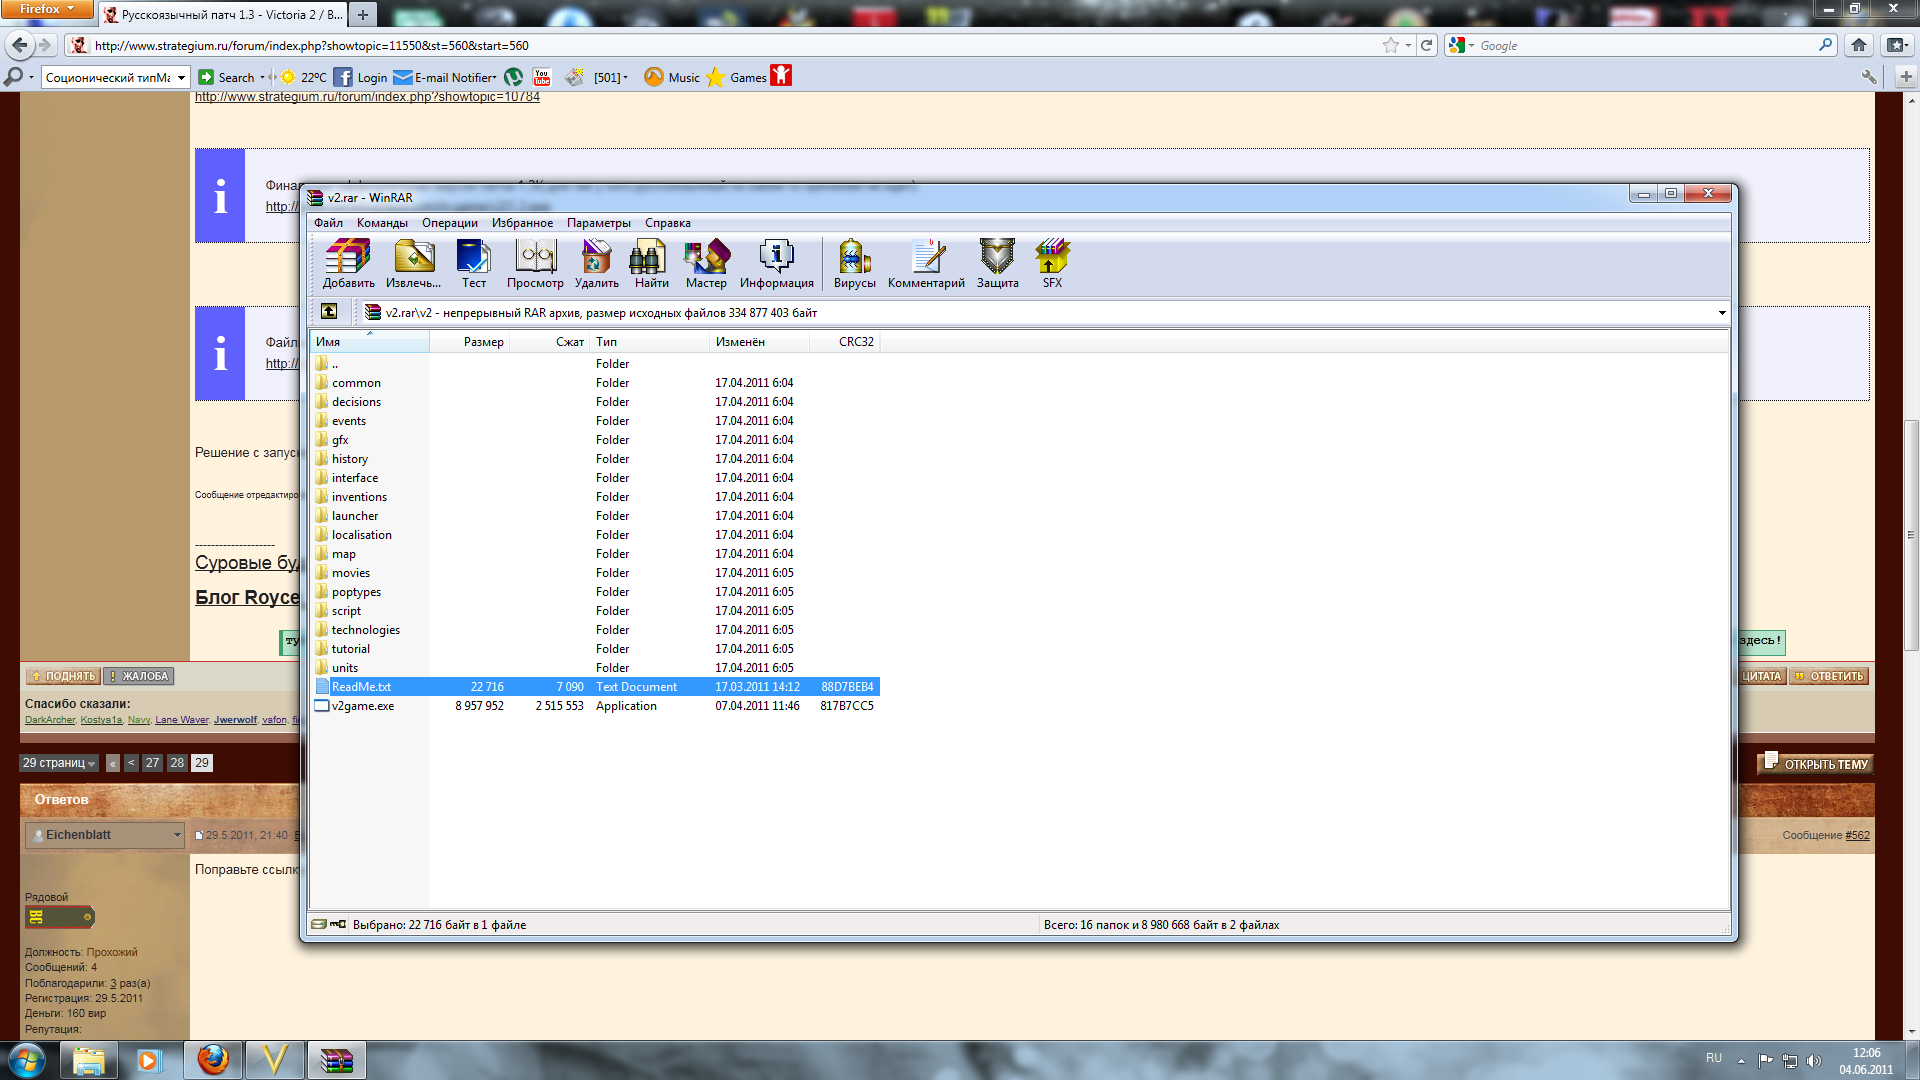This screenshot has height=1080, width=1920.
Task: Open the strategium showtopic=10784 link
Action: (x=367, y=97)
